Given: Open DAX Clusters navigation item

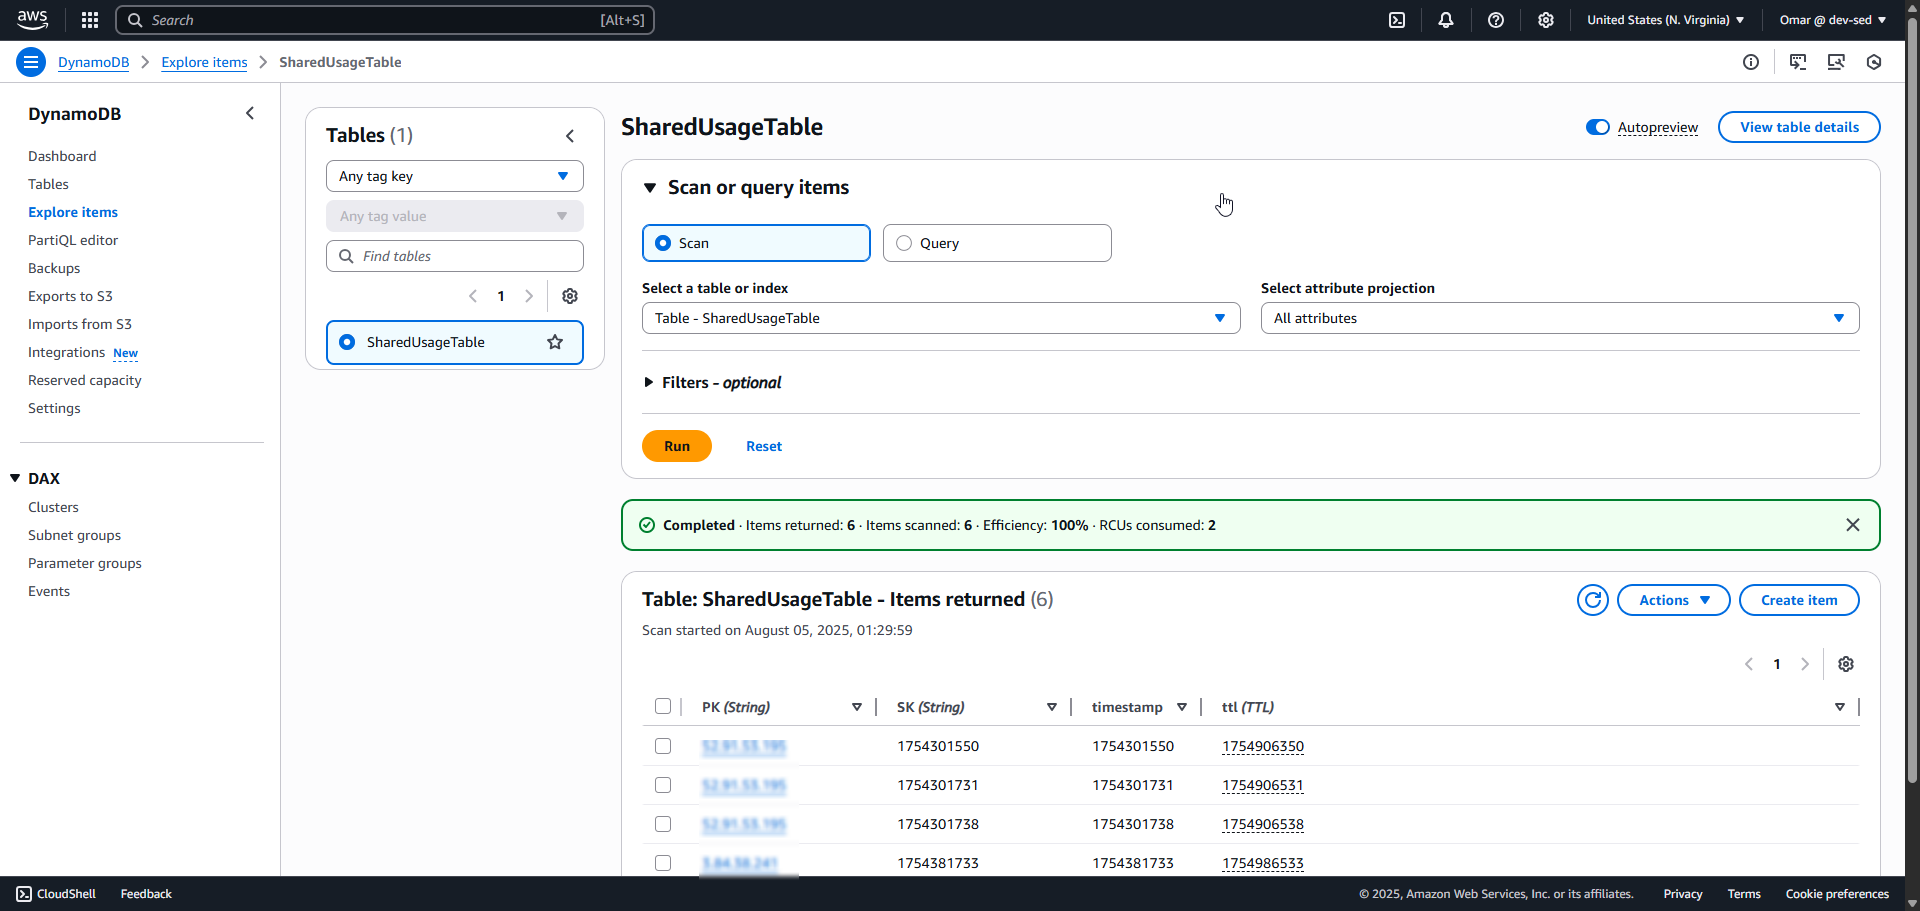Looking at the screenshot, I should (53, 507).
